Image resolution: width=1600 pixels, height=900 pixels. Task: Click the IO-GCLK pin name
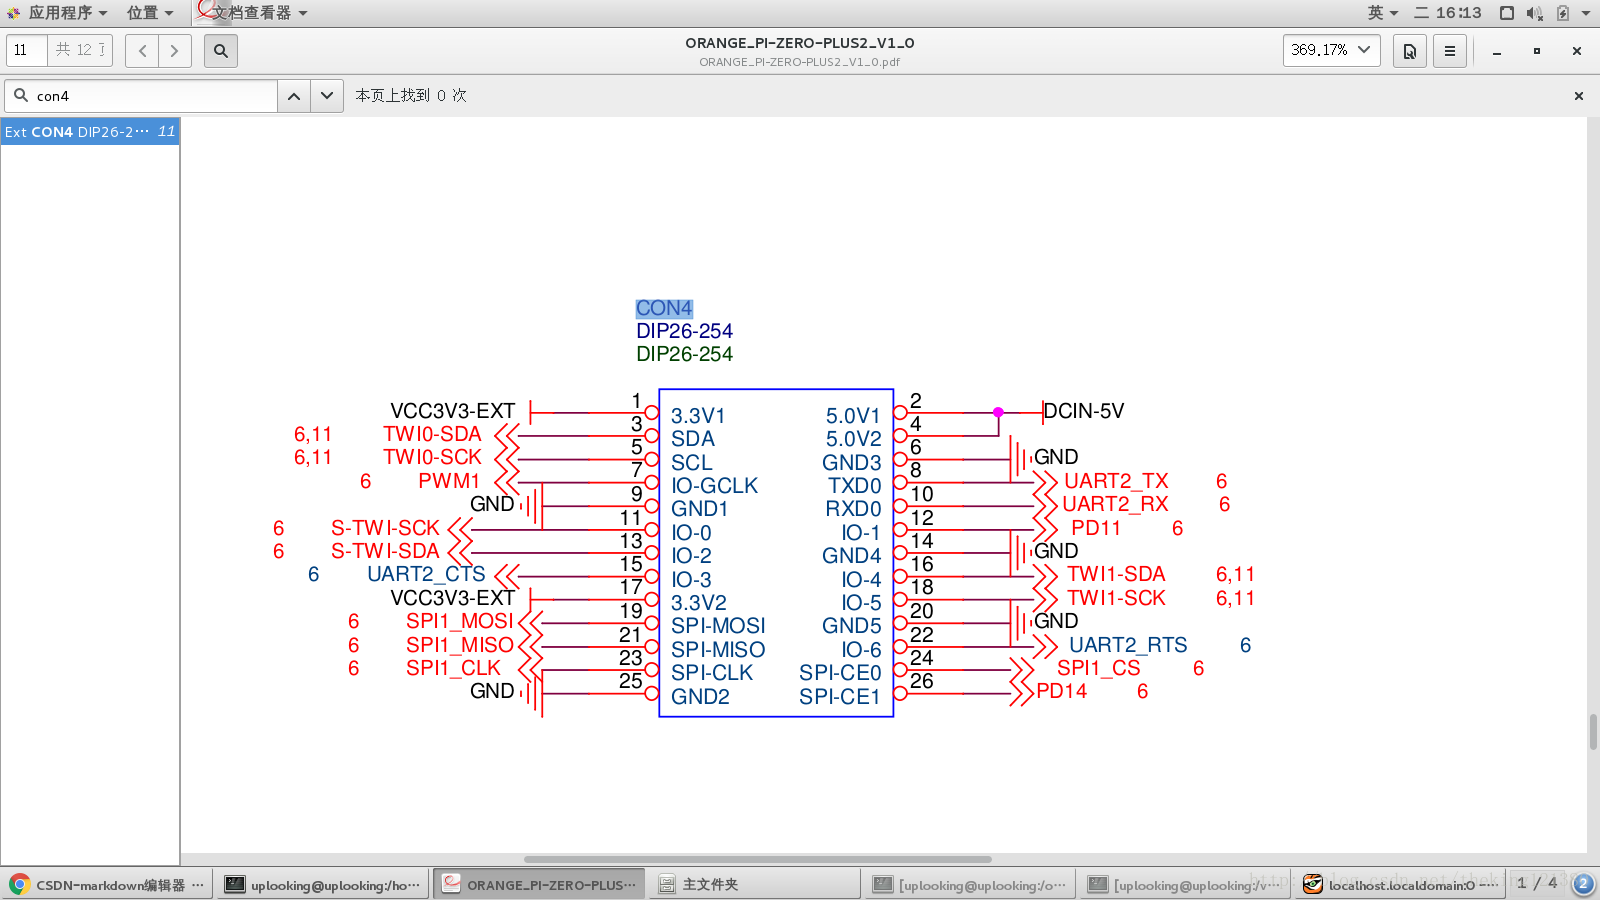coord(714,486)
